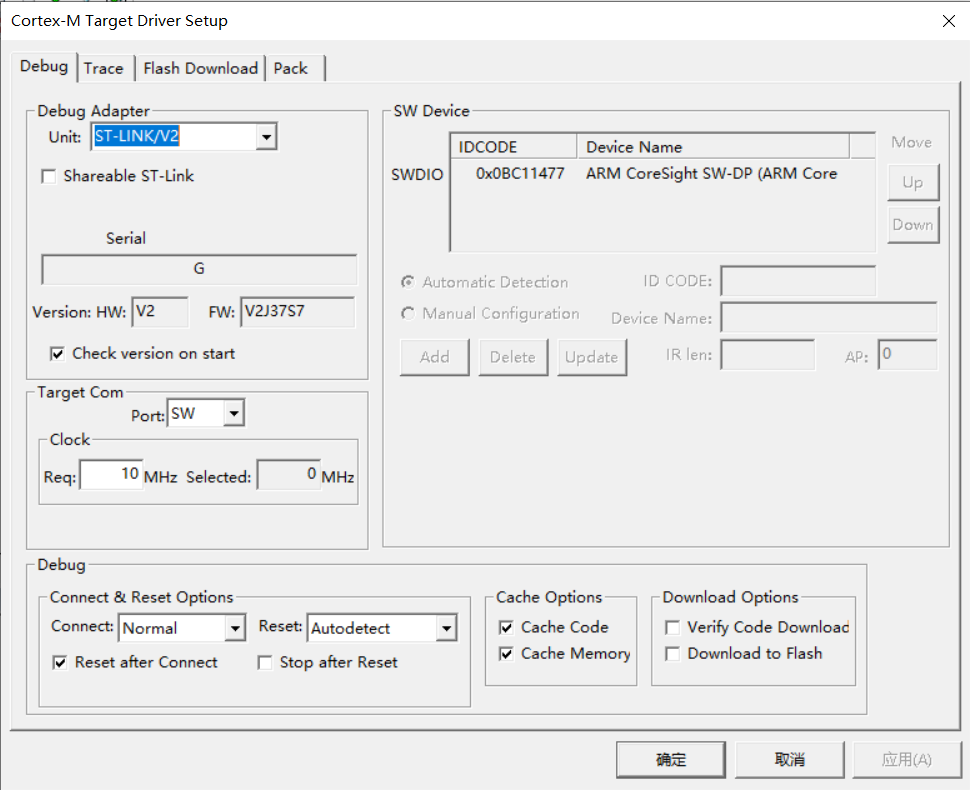Expand the Reset Autodetect dropdown
970x790 pixels.
click(446, 629)
